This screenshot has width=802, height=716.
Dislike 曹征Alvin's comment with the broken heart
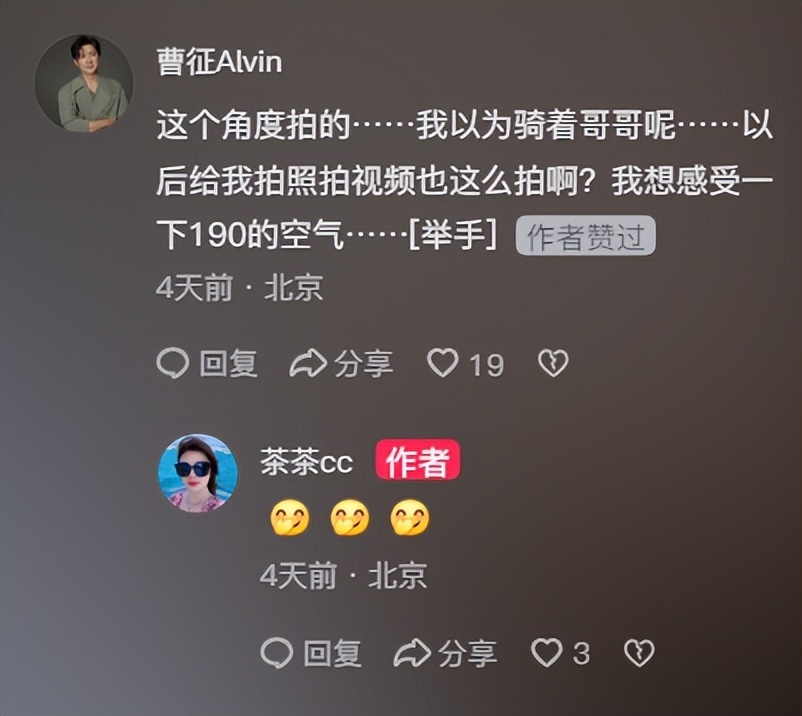(x=553, y=364)
